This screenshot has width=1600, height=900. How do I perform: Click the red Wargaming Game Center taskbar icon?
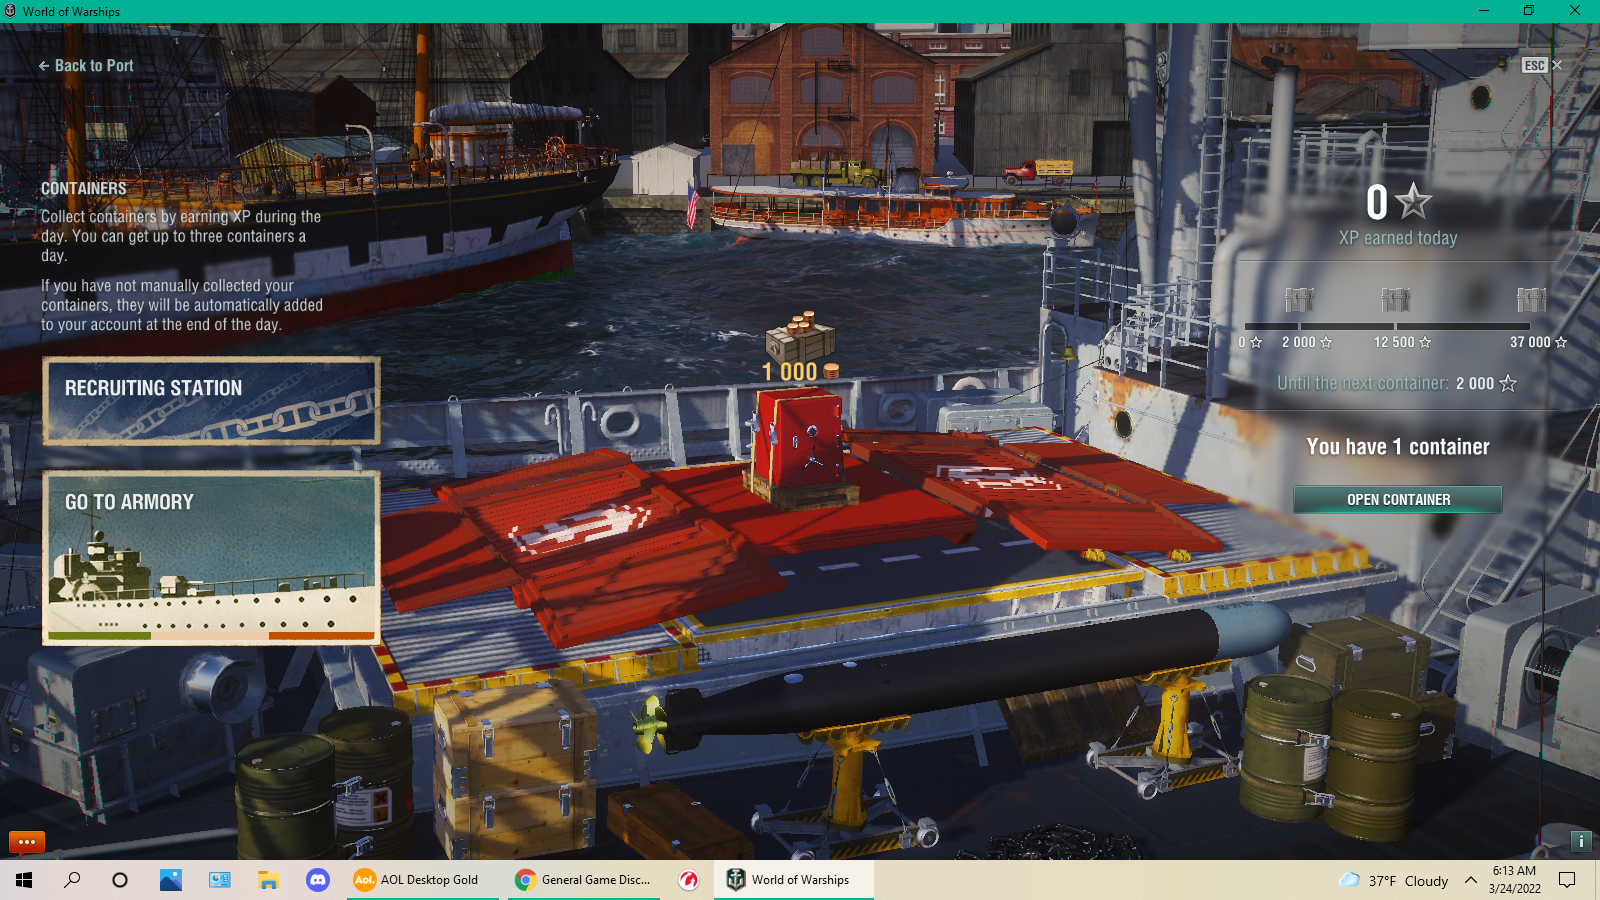click(688, 880)
